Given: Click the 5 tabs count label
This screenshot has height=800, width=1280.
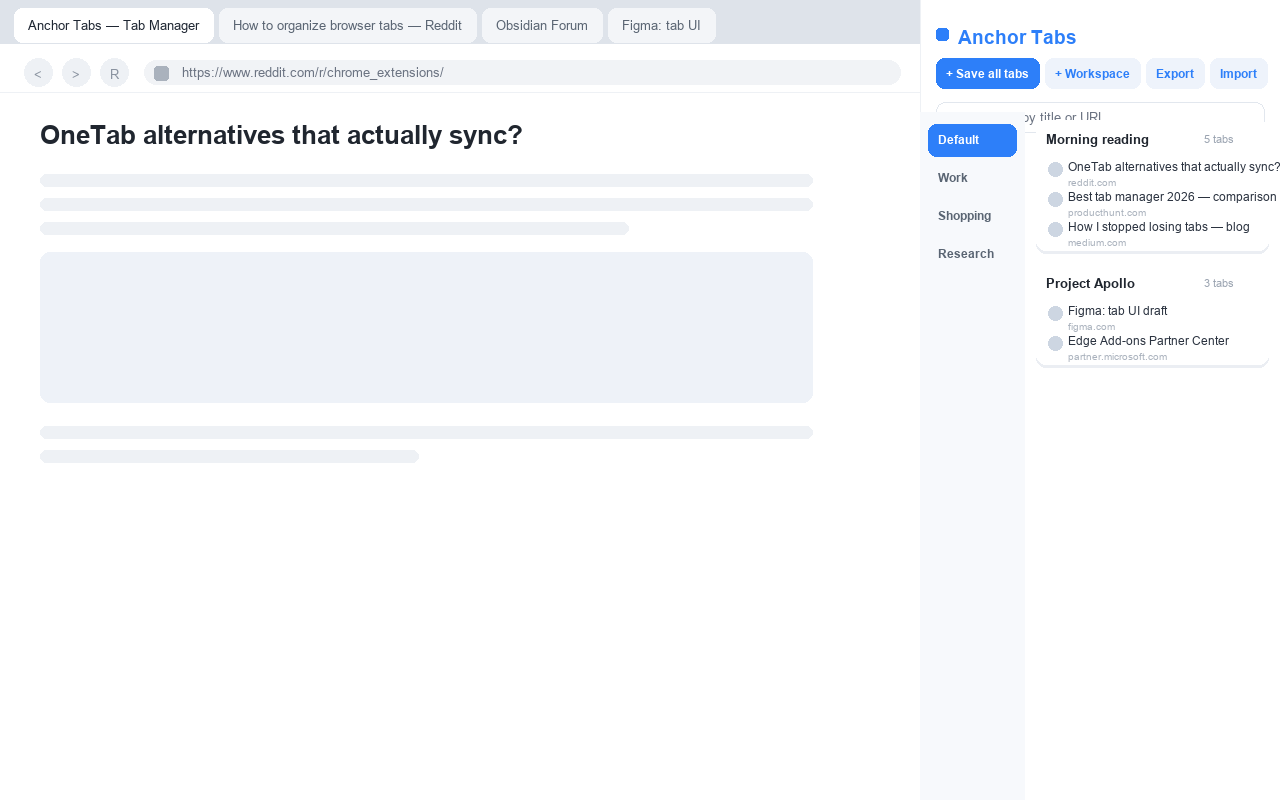Looking at the screenshot, I should [1219, 140].
